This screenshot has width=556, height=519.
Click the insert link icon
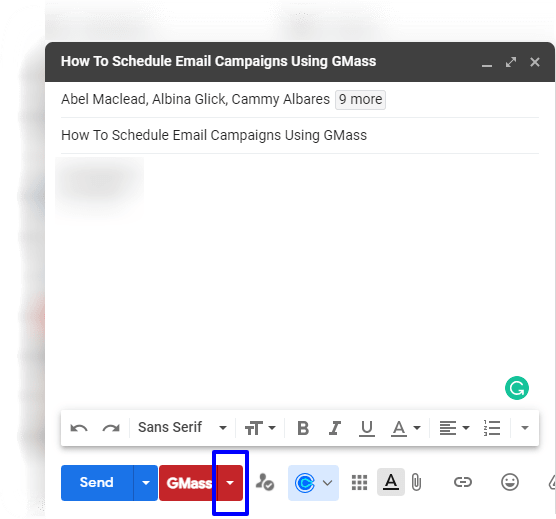coord(463,482)
